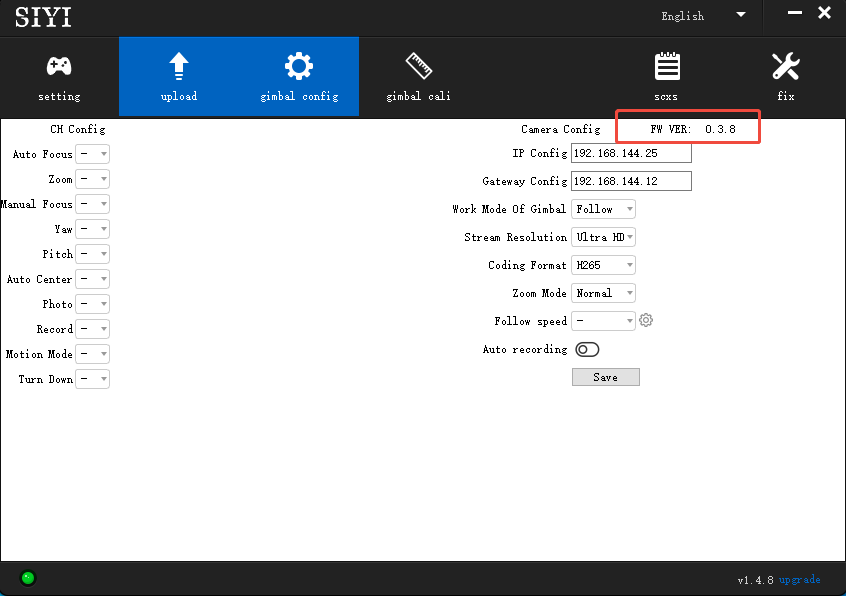Open the English language selector
Viewport: 846px width, 596px height.
(x=703, y=16)
